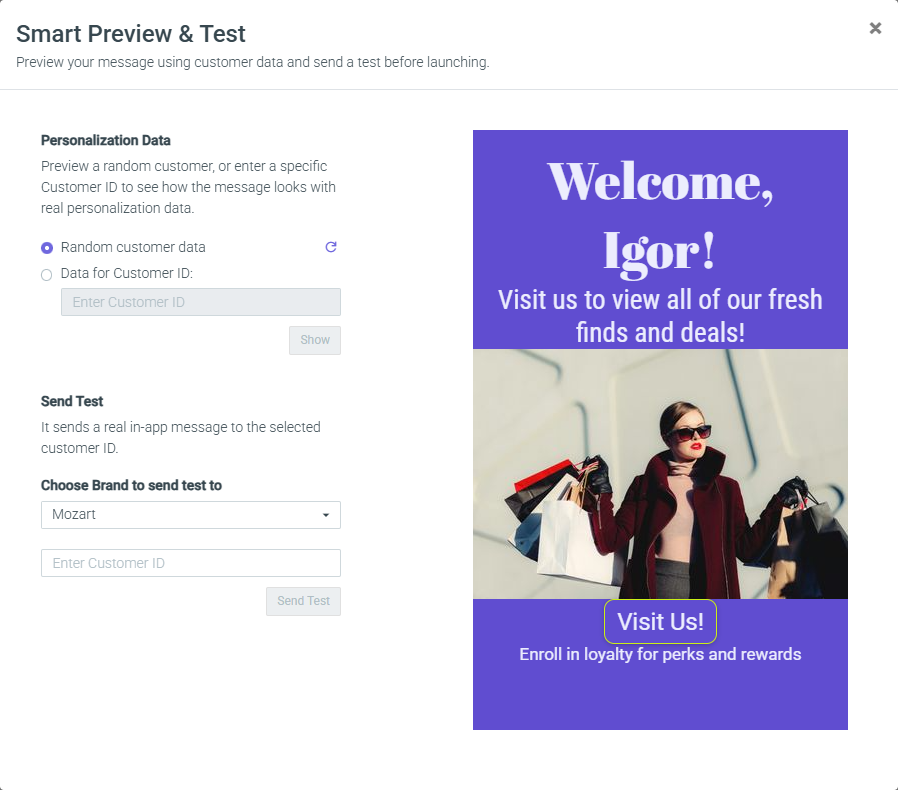Screen dimensions: 898x790
Task: Click the Enroll in loyalty text
Action: tap(660, 654)
